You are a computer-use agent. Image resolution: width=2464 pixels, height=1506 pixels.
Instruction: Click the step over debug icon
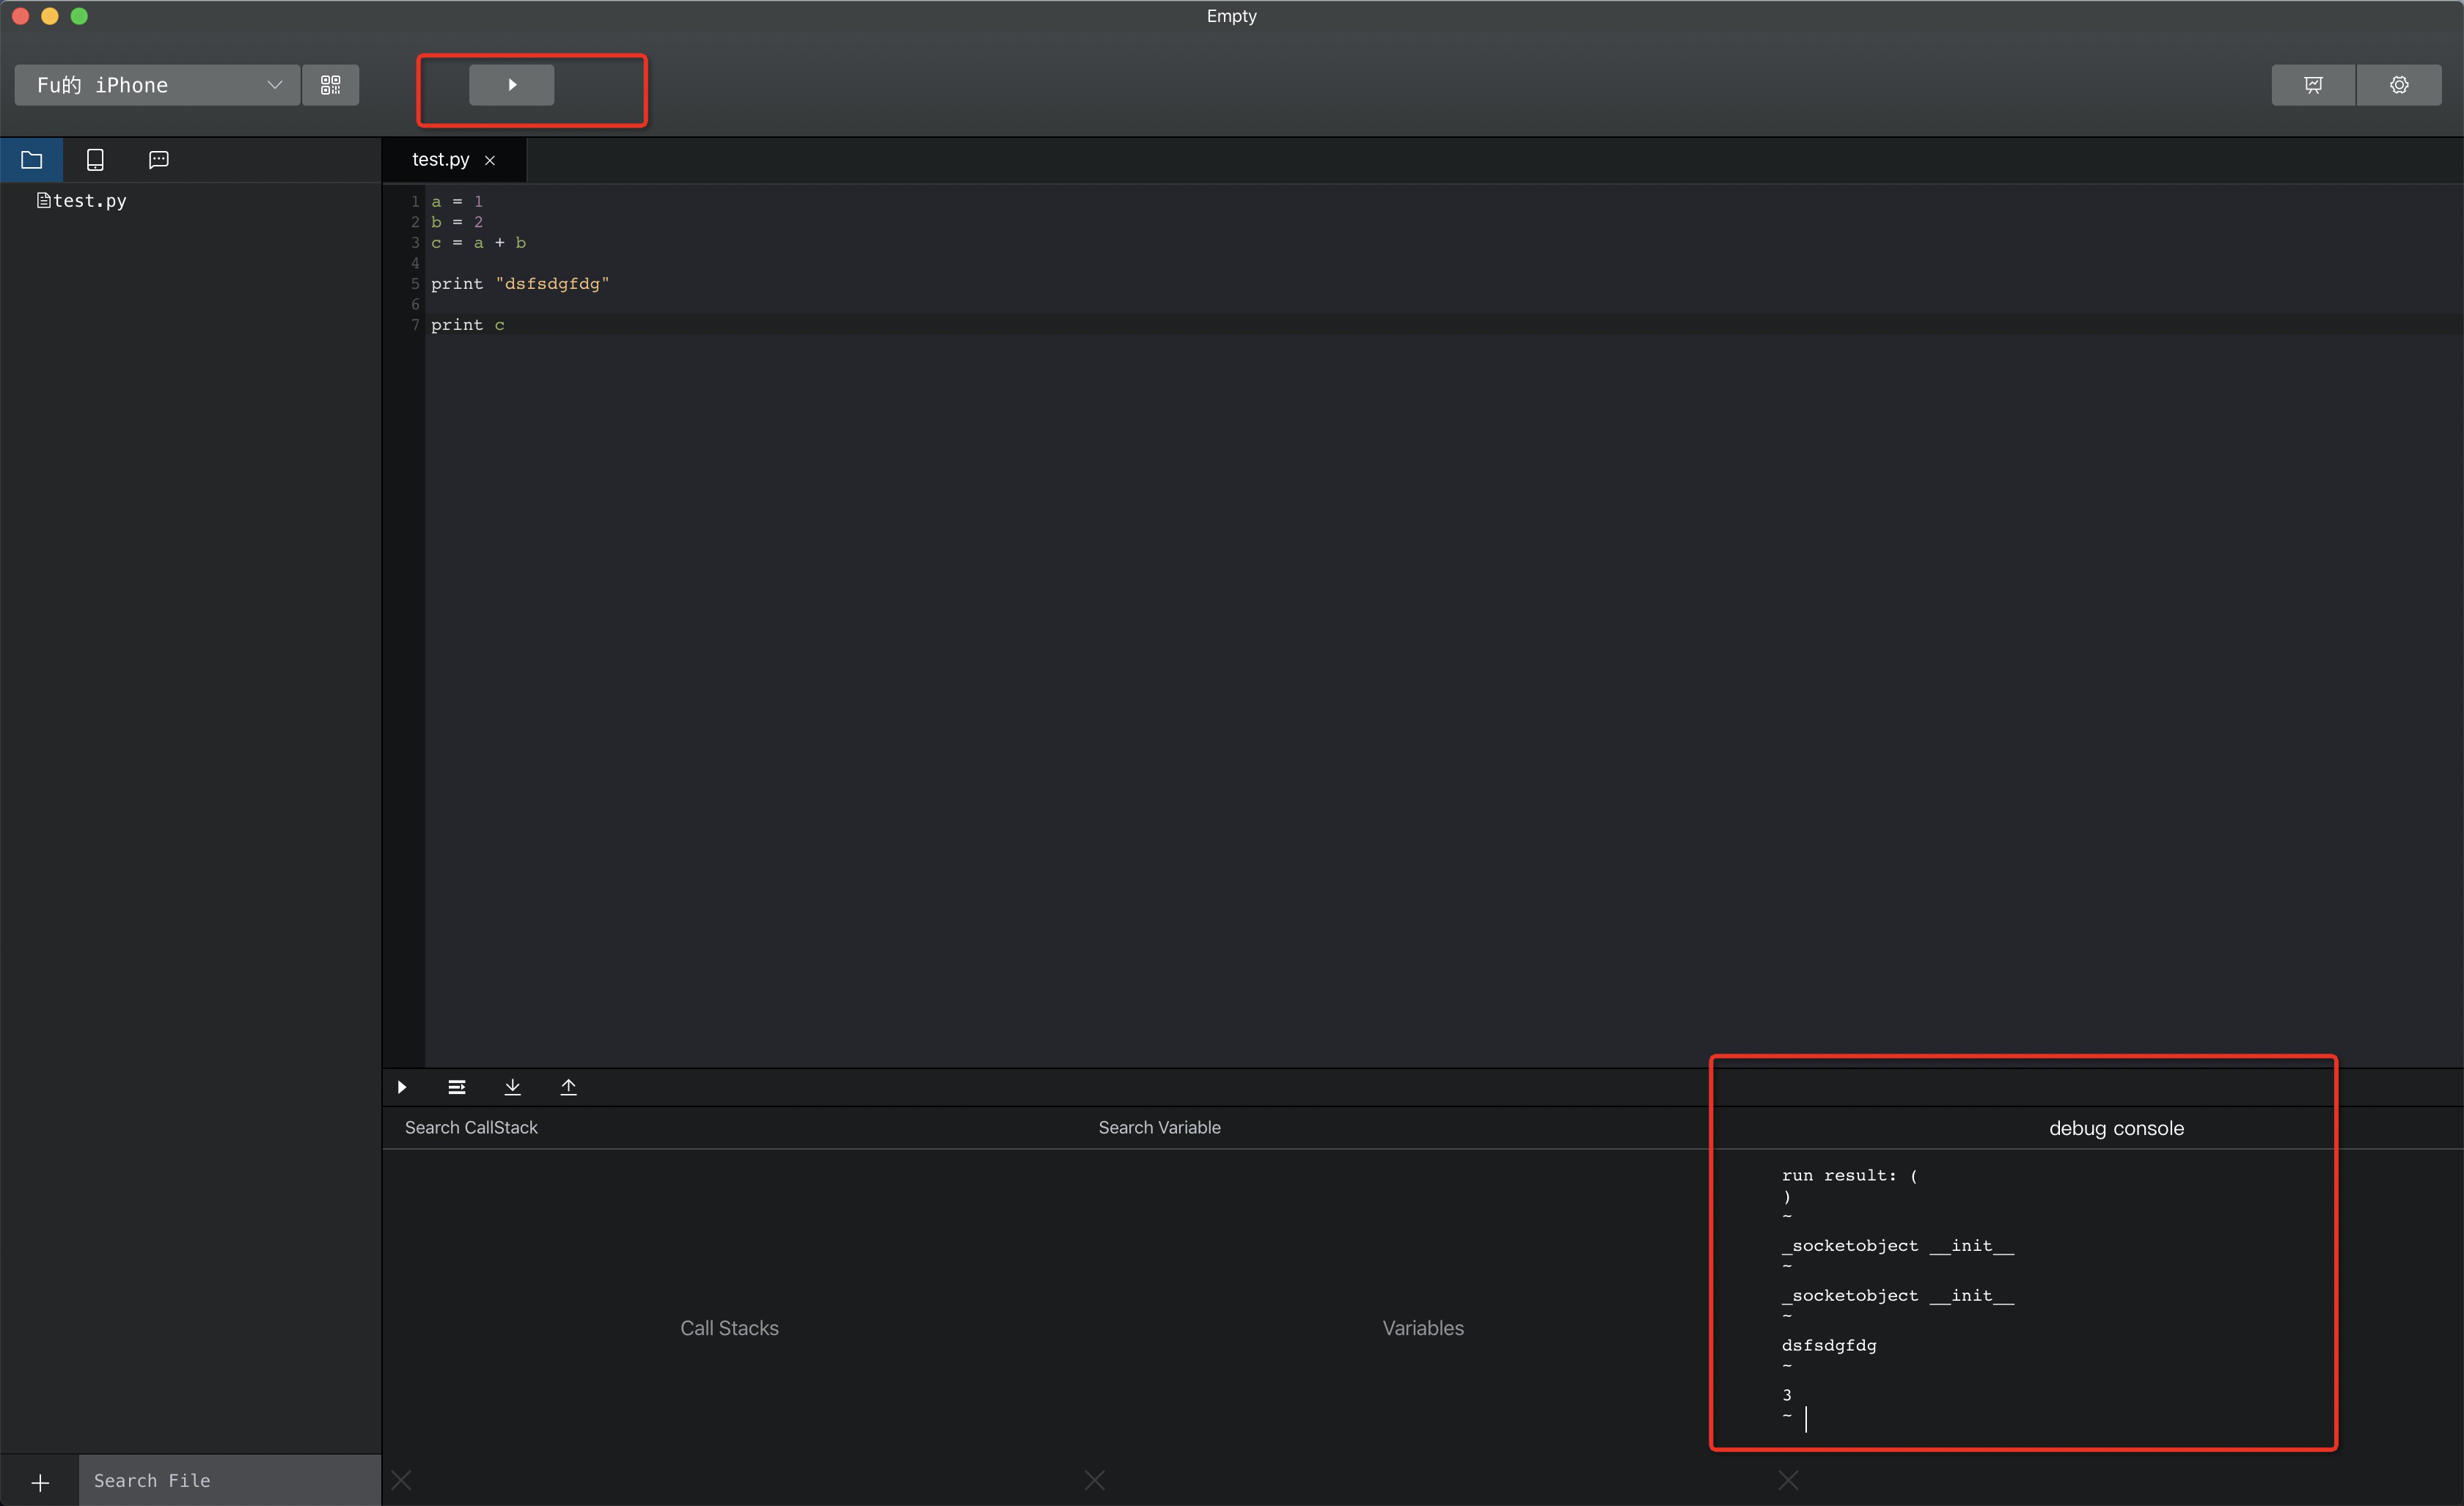point(457,1087)
